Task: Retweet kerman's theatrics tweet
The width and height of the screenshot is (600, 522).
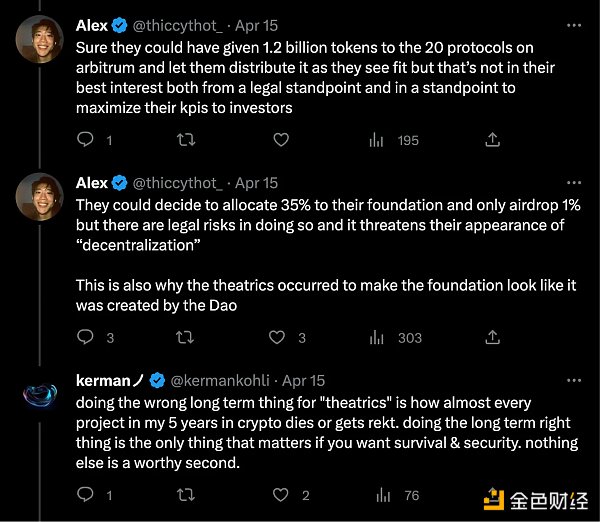Action: click(185, 495)
